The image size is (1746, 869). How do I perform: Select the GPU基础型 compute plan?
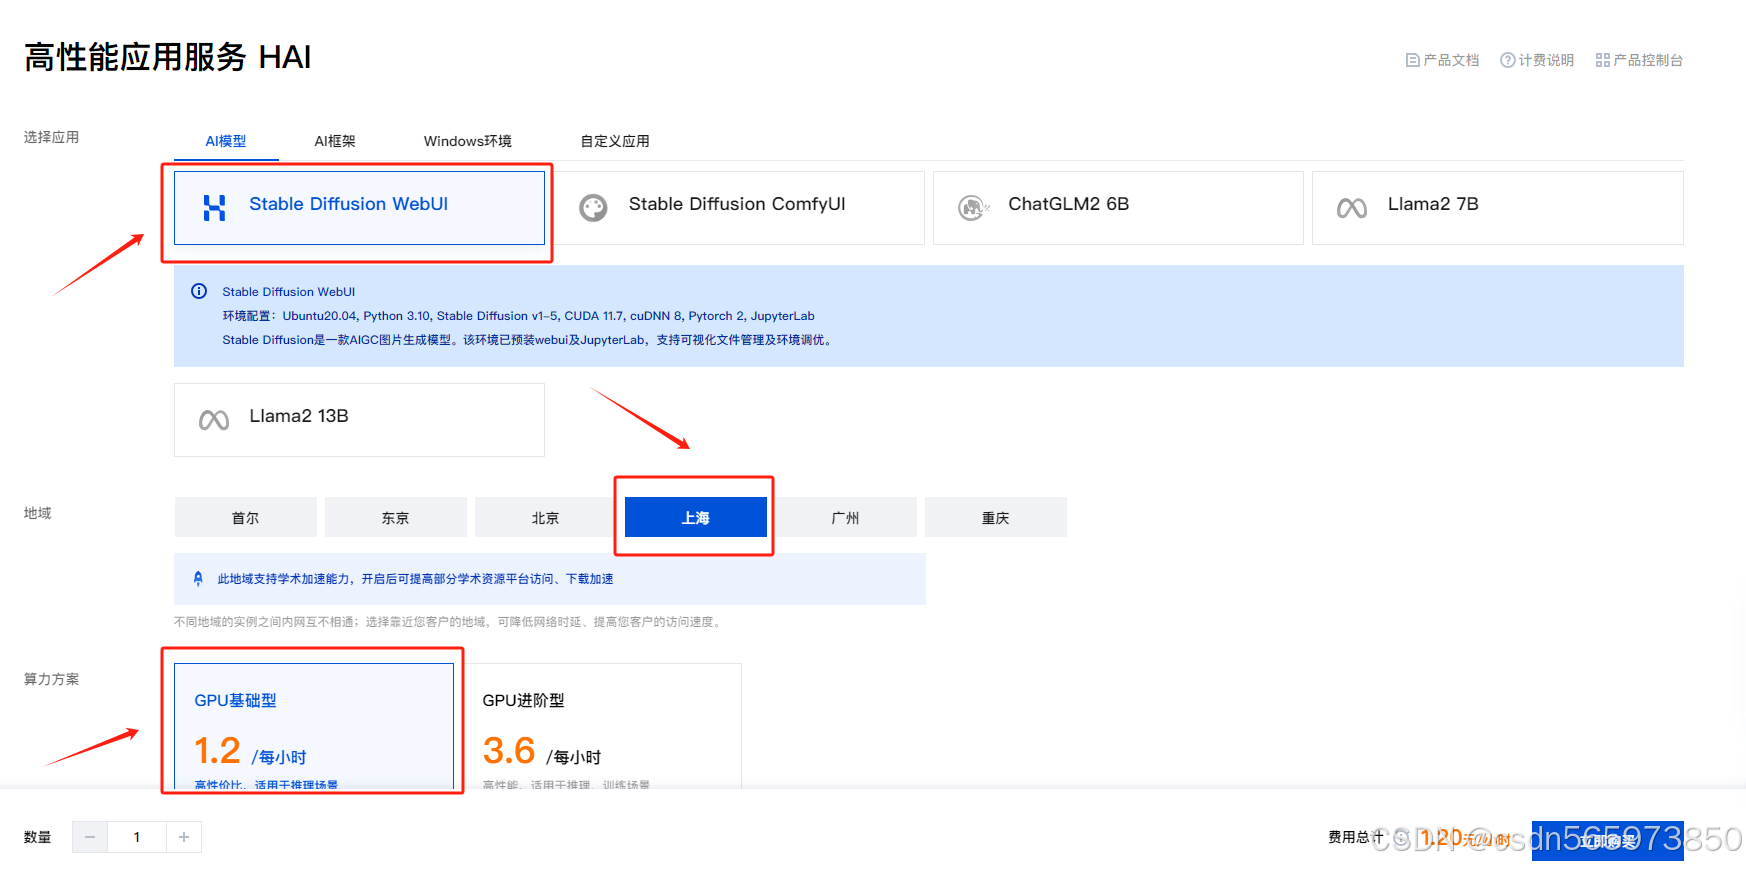click(x=314, y=726)
